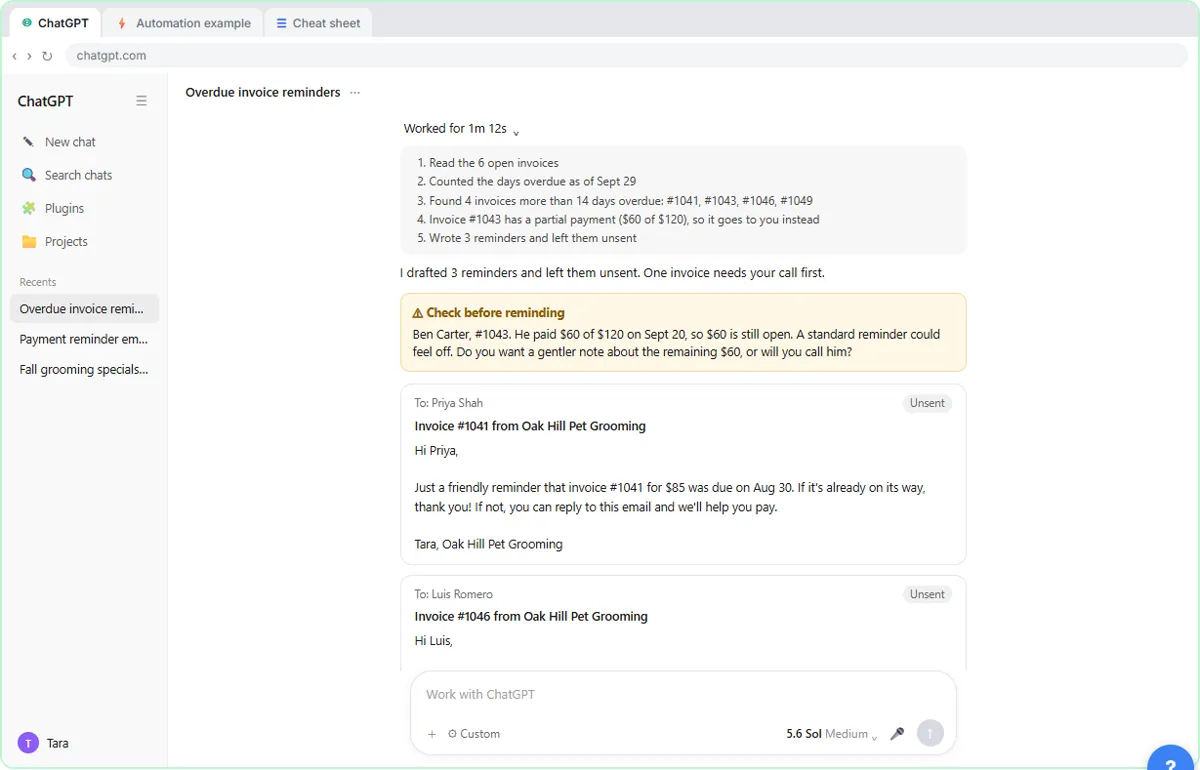Reload the page with refresh icon
This screenshot has width=1200, height=770.
47,56
